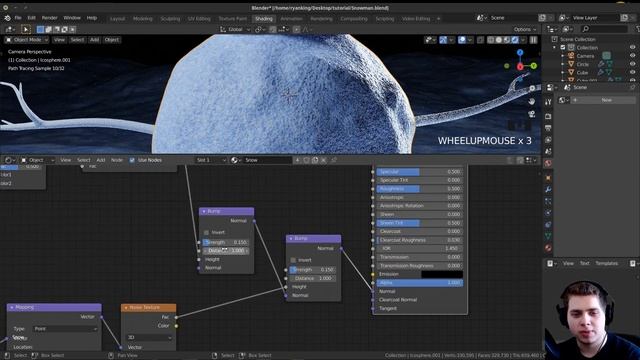Screen dimensions: 640x360
Task: Click the pan view hand icon
Action: (531, 101)
